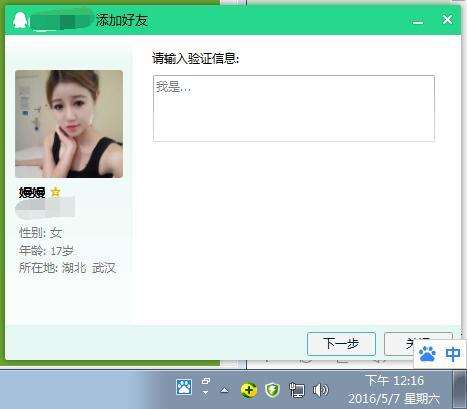Expand hidden tray icons with the up arrow
The image size is (467, 409).
coord(225,390)
